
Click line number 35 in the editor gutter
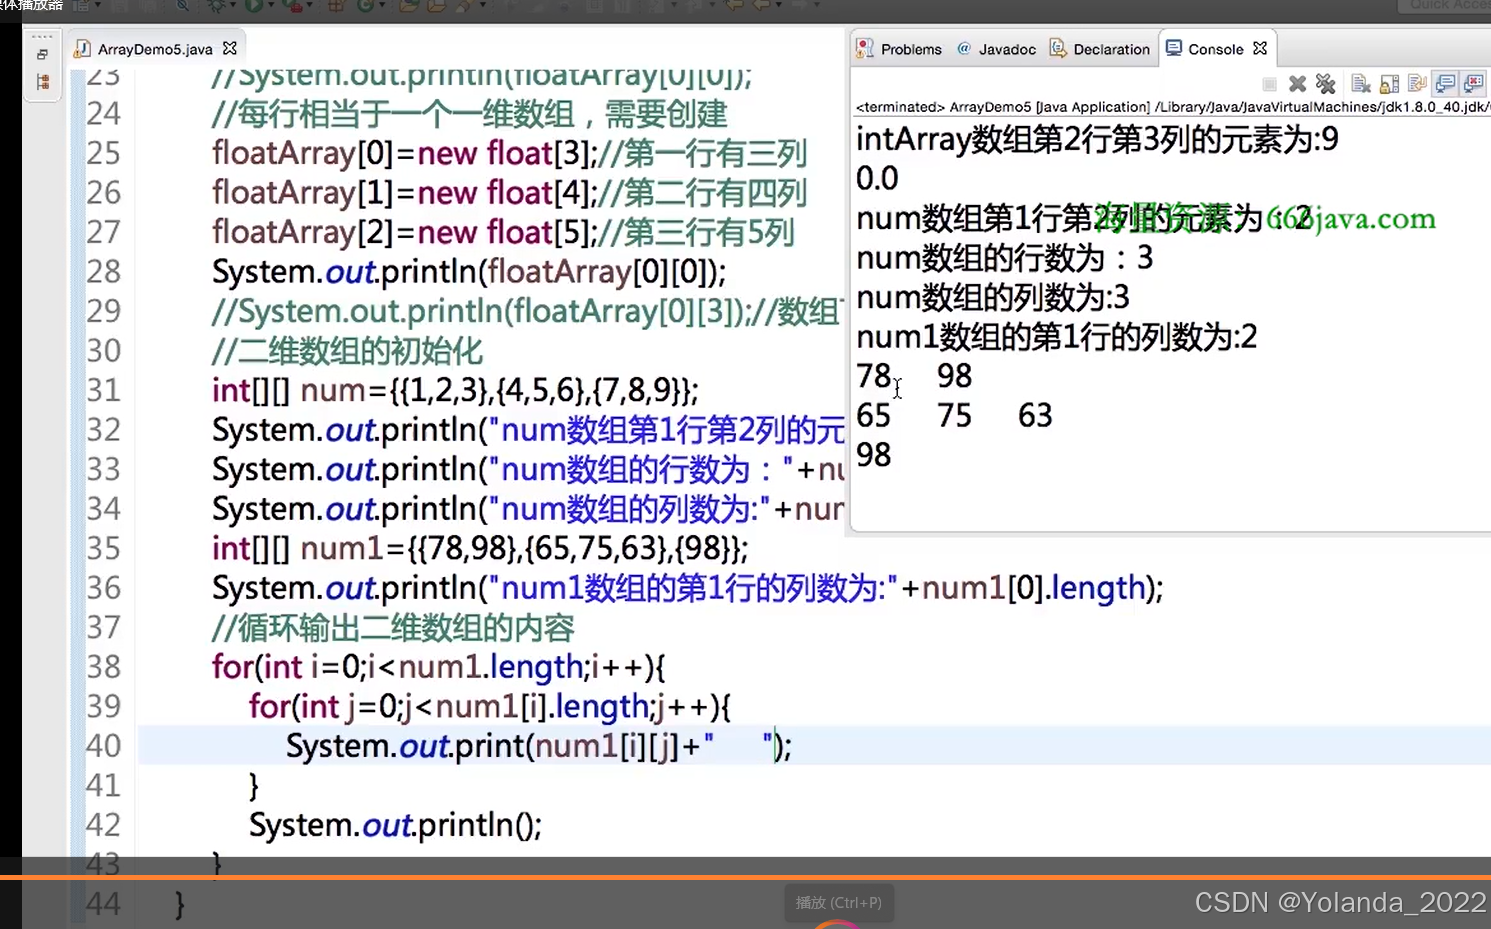103,548
